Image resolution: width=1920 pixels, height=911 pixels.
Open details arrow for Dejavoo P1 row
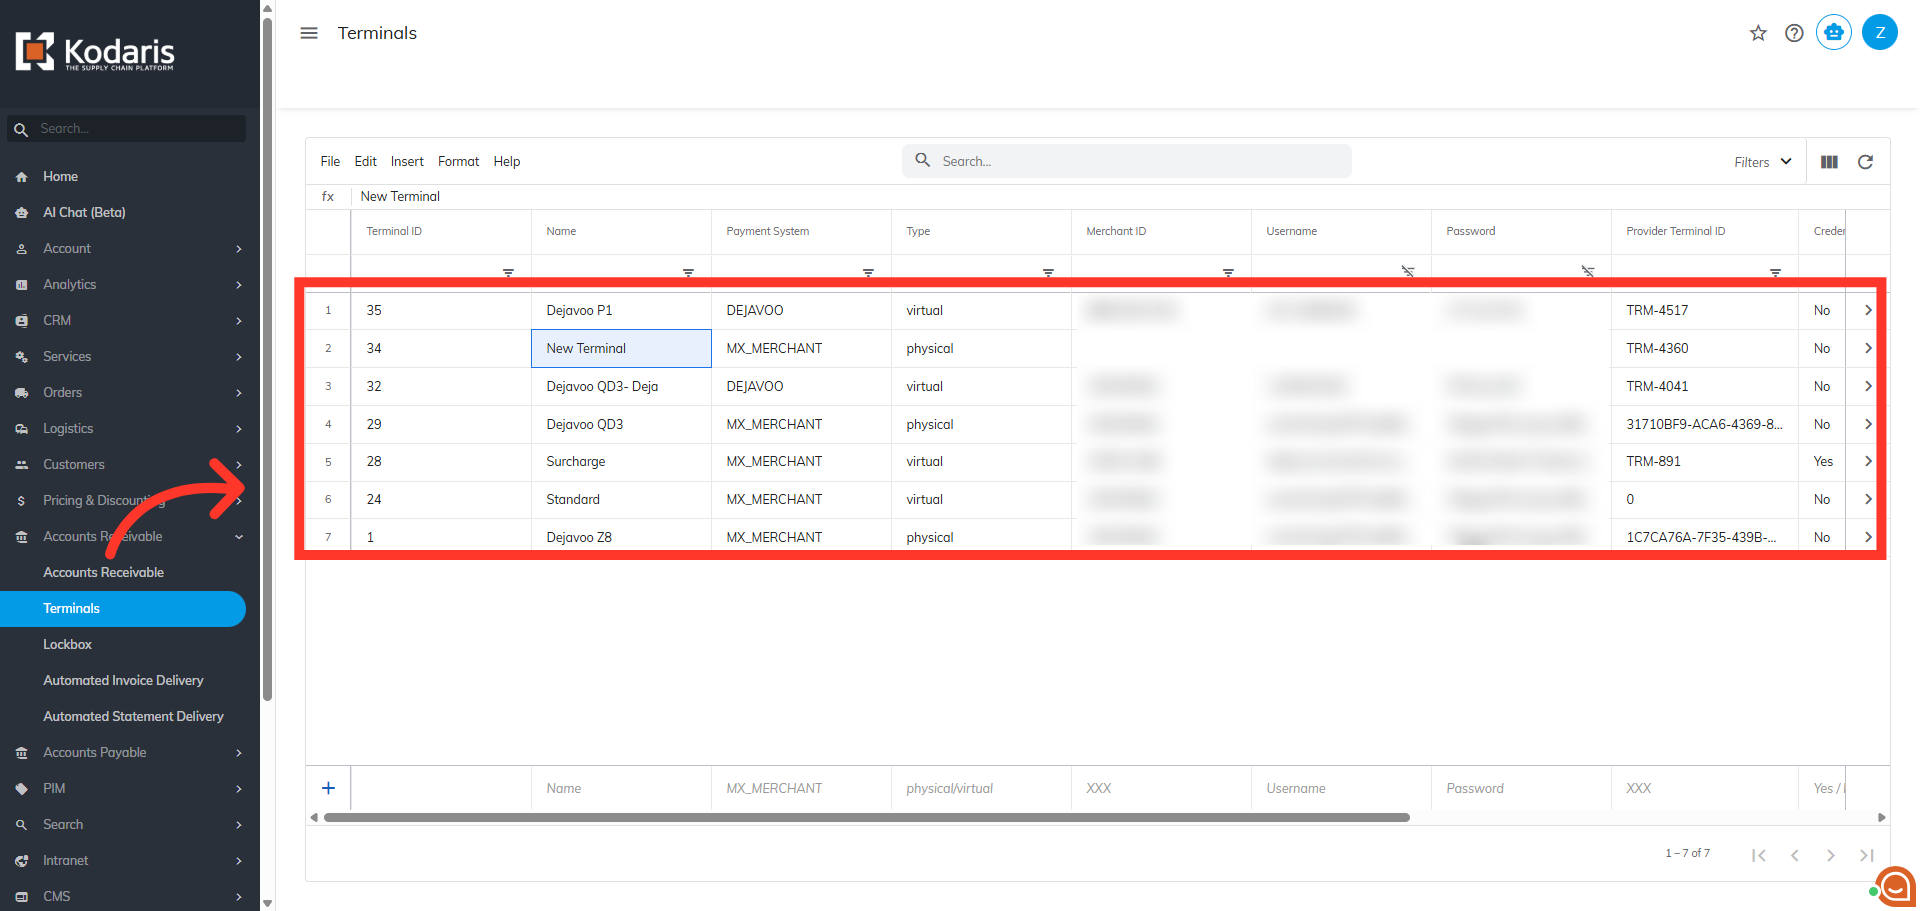click(1868, 310)
